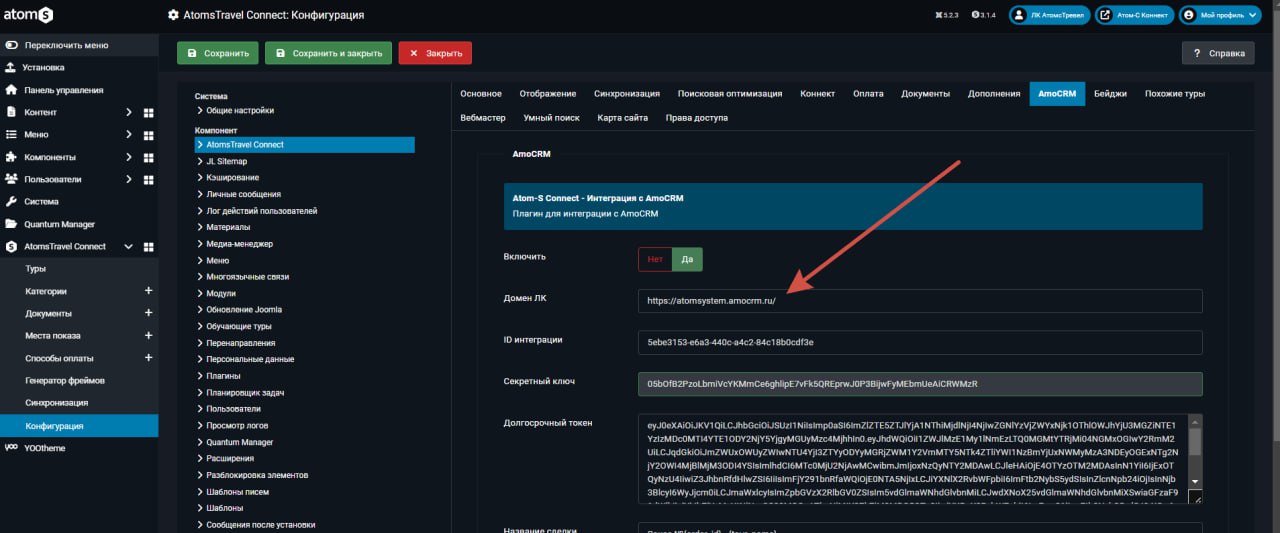Open the Мой профиль dropdown

tap(1219, 15)
